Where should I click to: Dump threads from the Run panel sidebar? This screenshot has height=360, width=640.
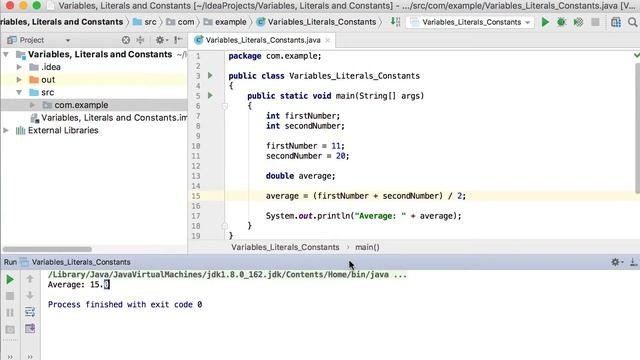[x=10, y=329]
